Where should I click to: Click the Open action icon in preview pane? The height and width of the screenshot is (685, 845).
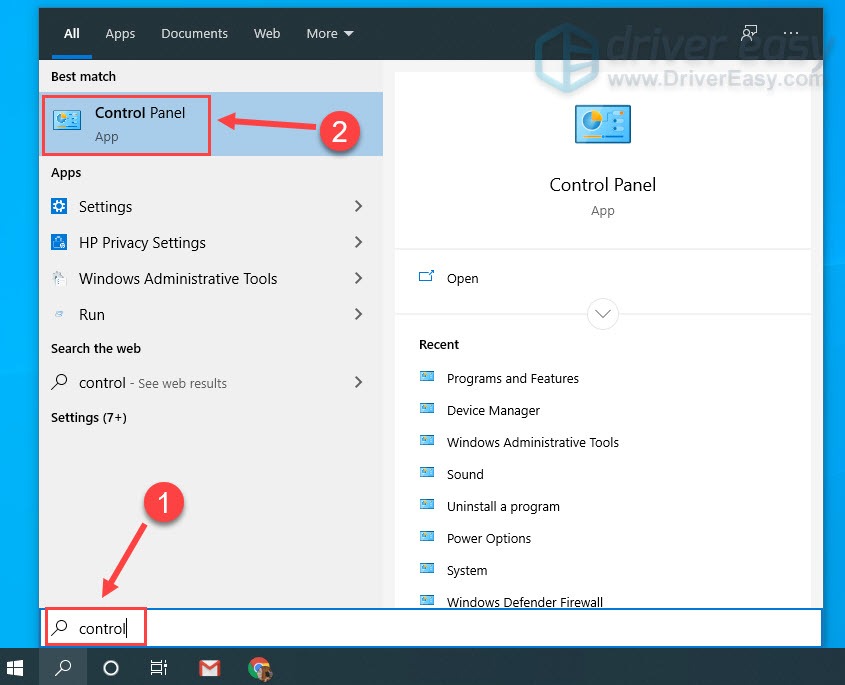click(x=426, y=276)
